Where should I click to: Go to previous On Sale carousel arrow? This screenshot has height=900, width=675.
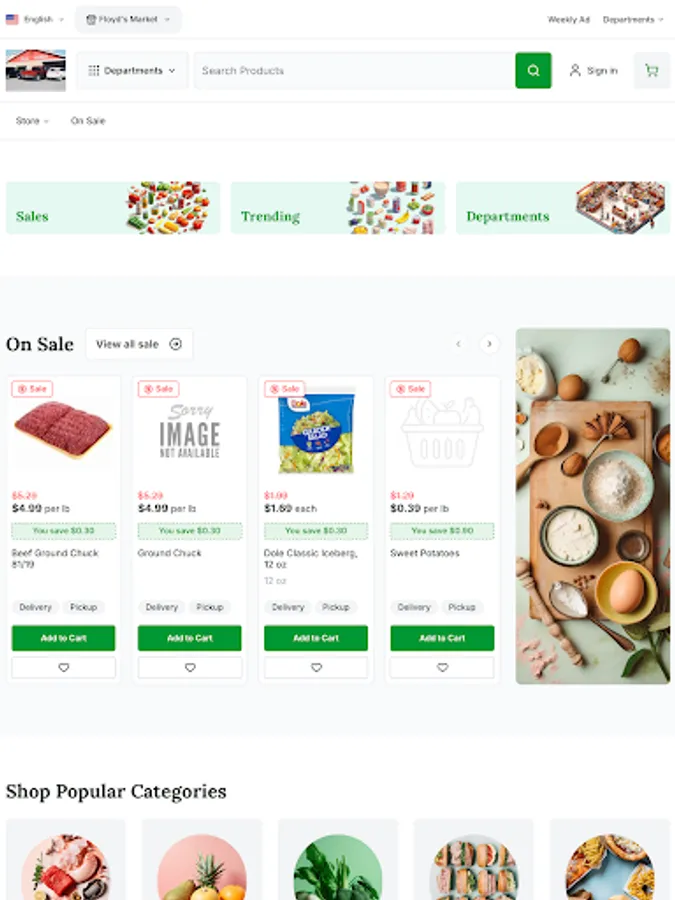[458, 344]
